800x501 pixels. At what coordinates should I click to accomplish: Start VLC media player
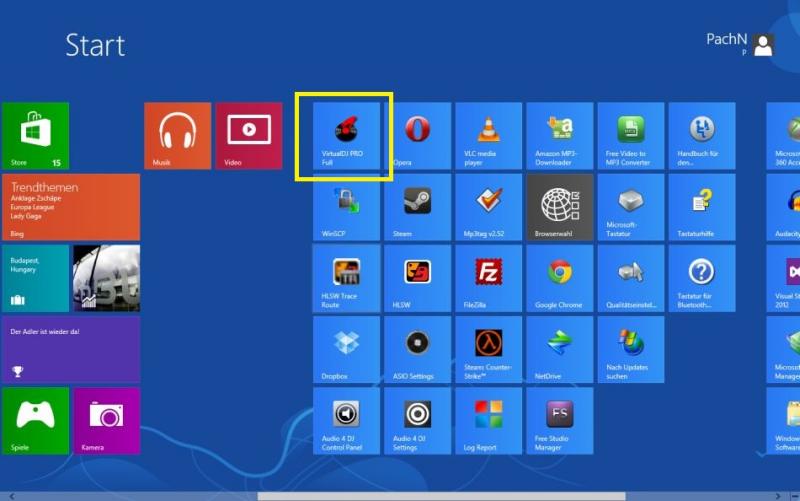489,136
